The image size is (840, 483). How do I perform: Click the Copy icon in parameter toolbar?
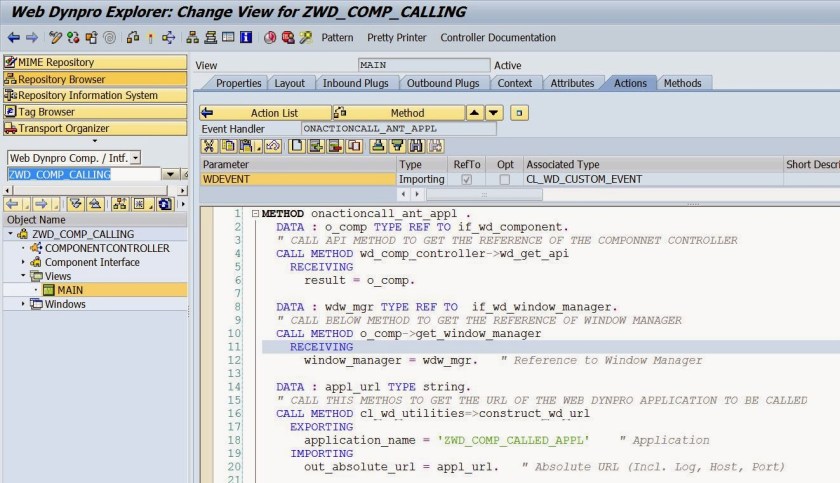[x=225, y=147]
